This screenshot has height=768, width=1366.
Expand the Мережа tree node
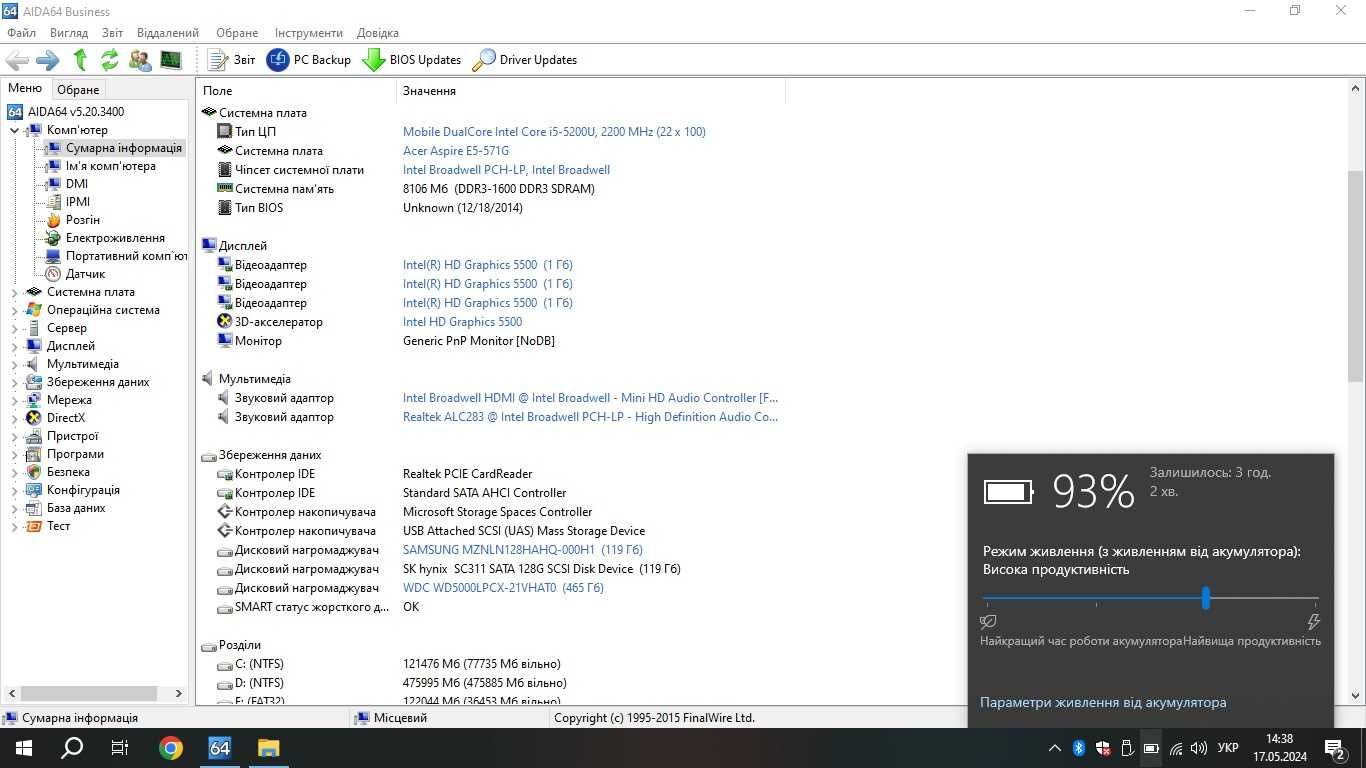[x=14, y=400]
